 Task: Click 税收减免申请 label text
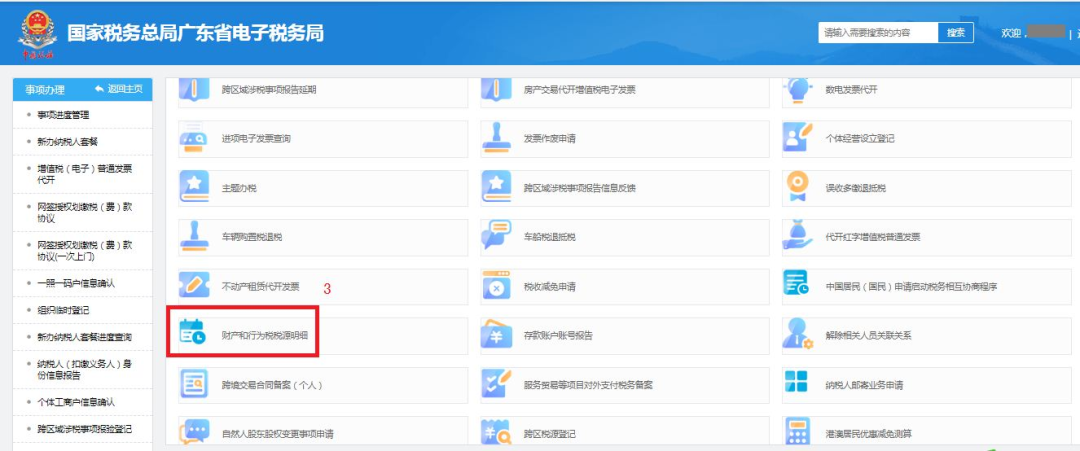[x=550, y=287]
